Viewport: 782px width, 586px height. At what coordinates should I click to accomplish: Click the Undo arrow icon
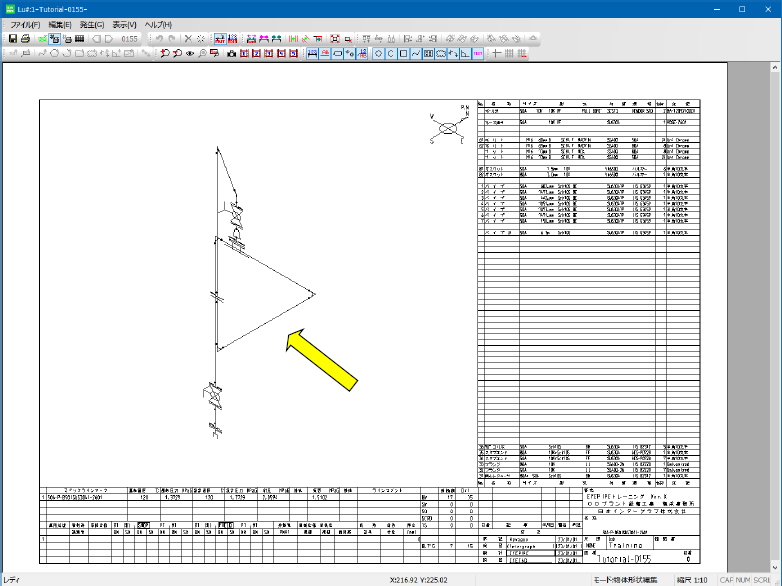(x=159, y=38)
